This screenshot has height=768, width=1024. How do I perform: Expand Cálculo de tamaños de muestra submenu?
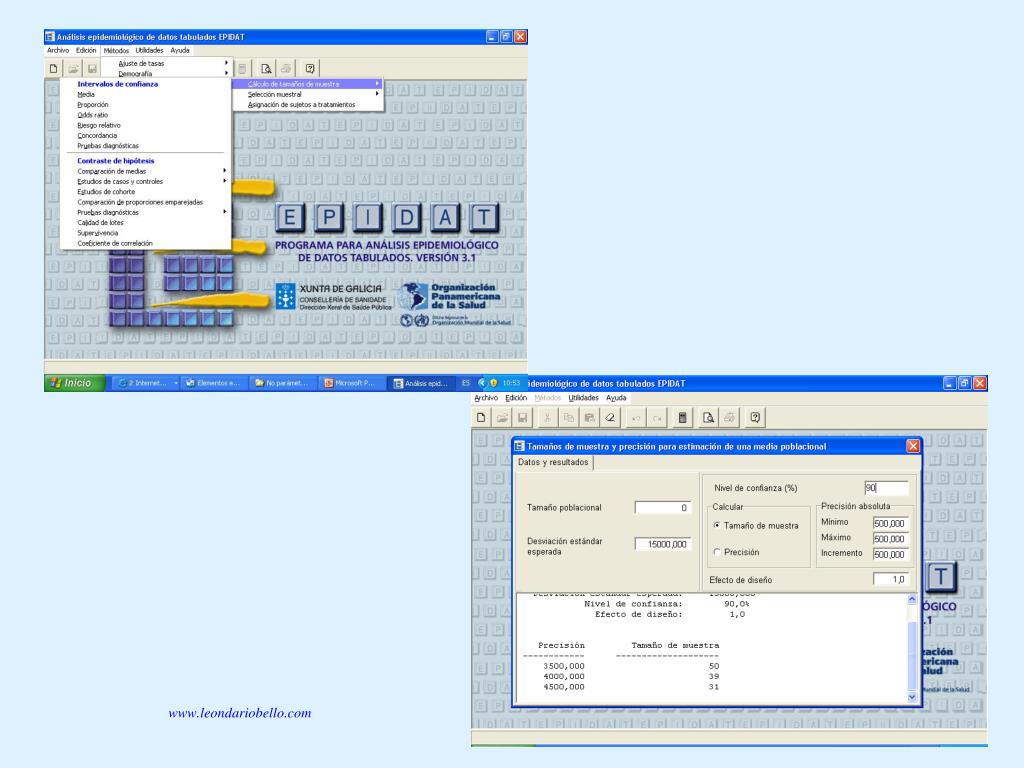[x=308, y=84]
